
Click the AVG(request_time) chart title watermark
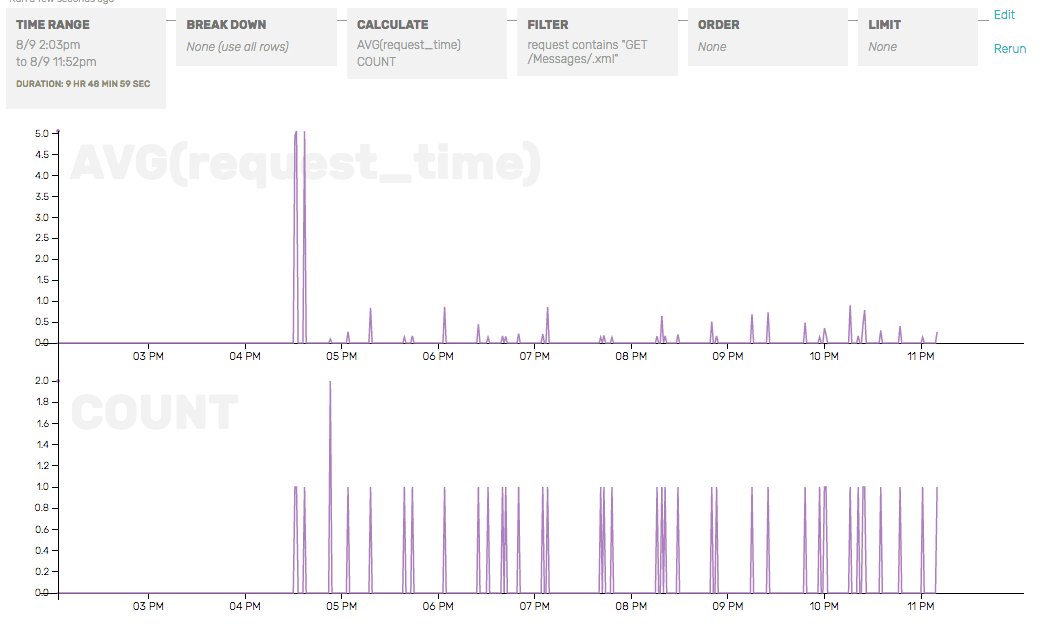click(302, 162)
